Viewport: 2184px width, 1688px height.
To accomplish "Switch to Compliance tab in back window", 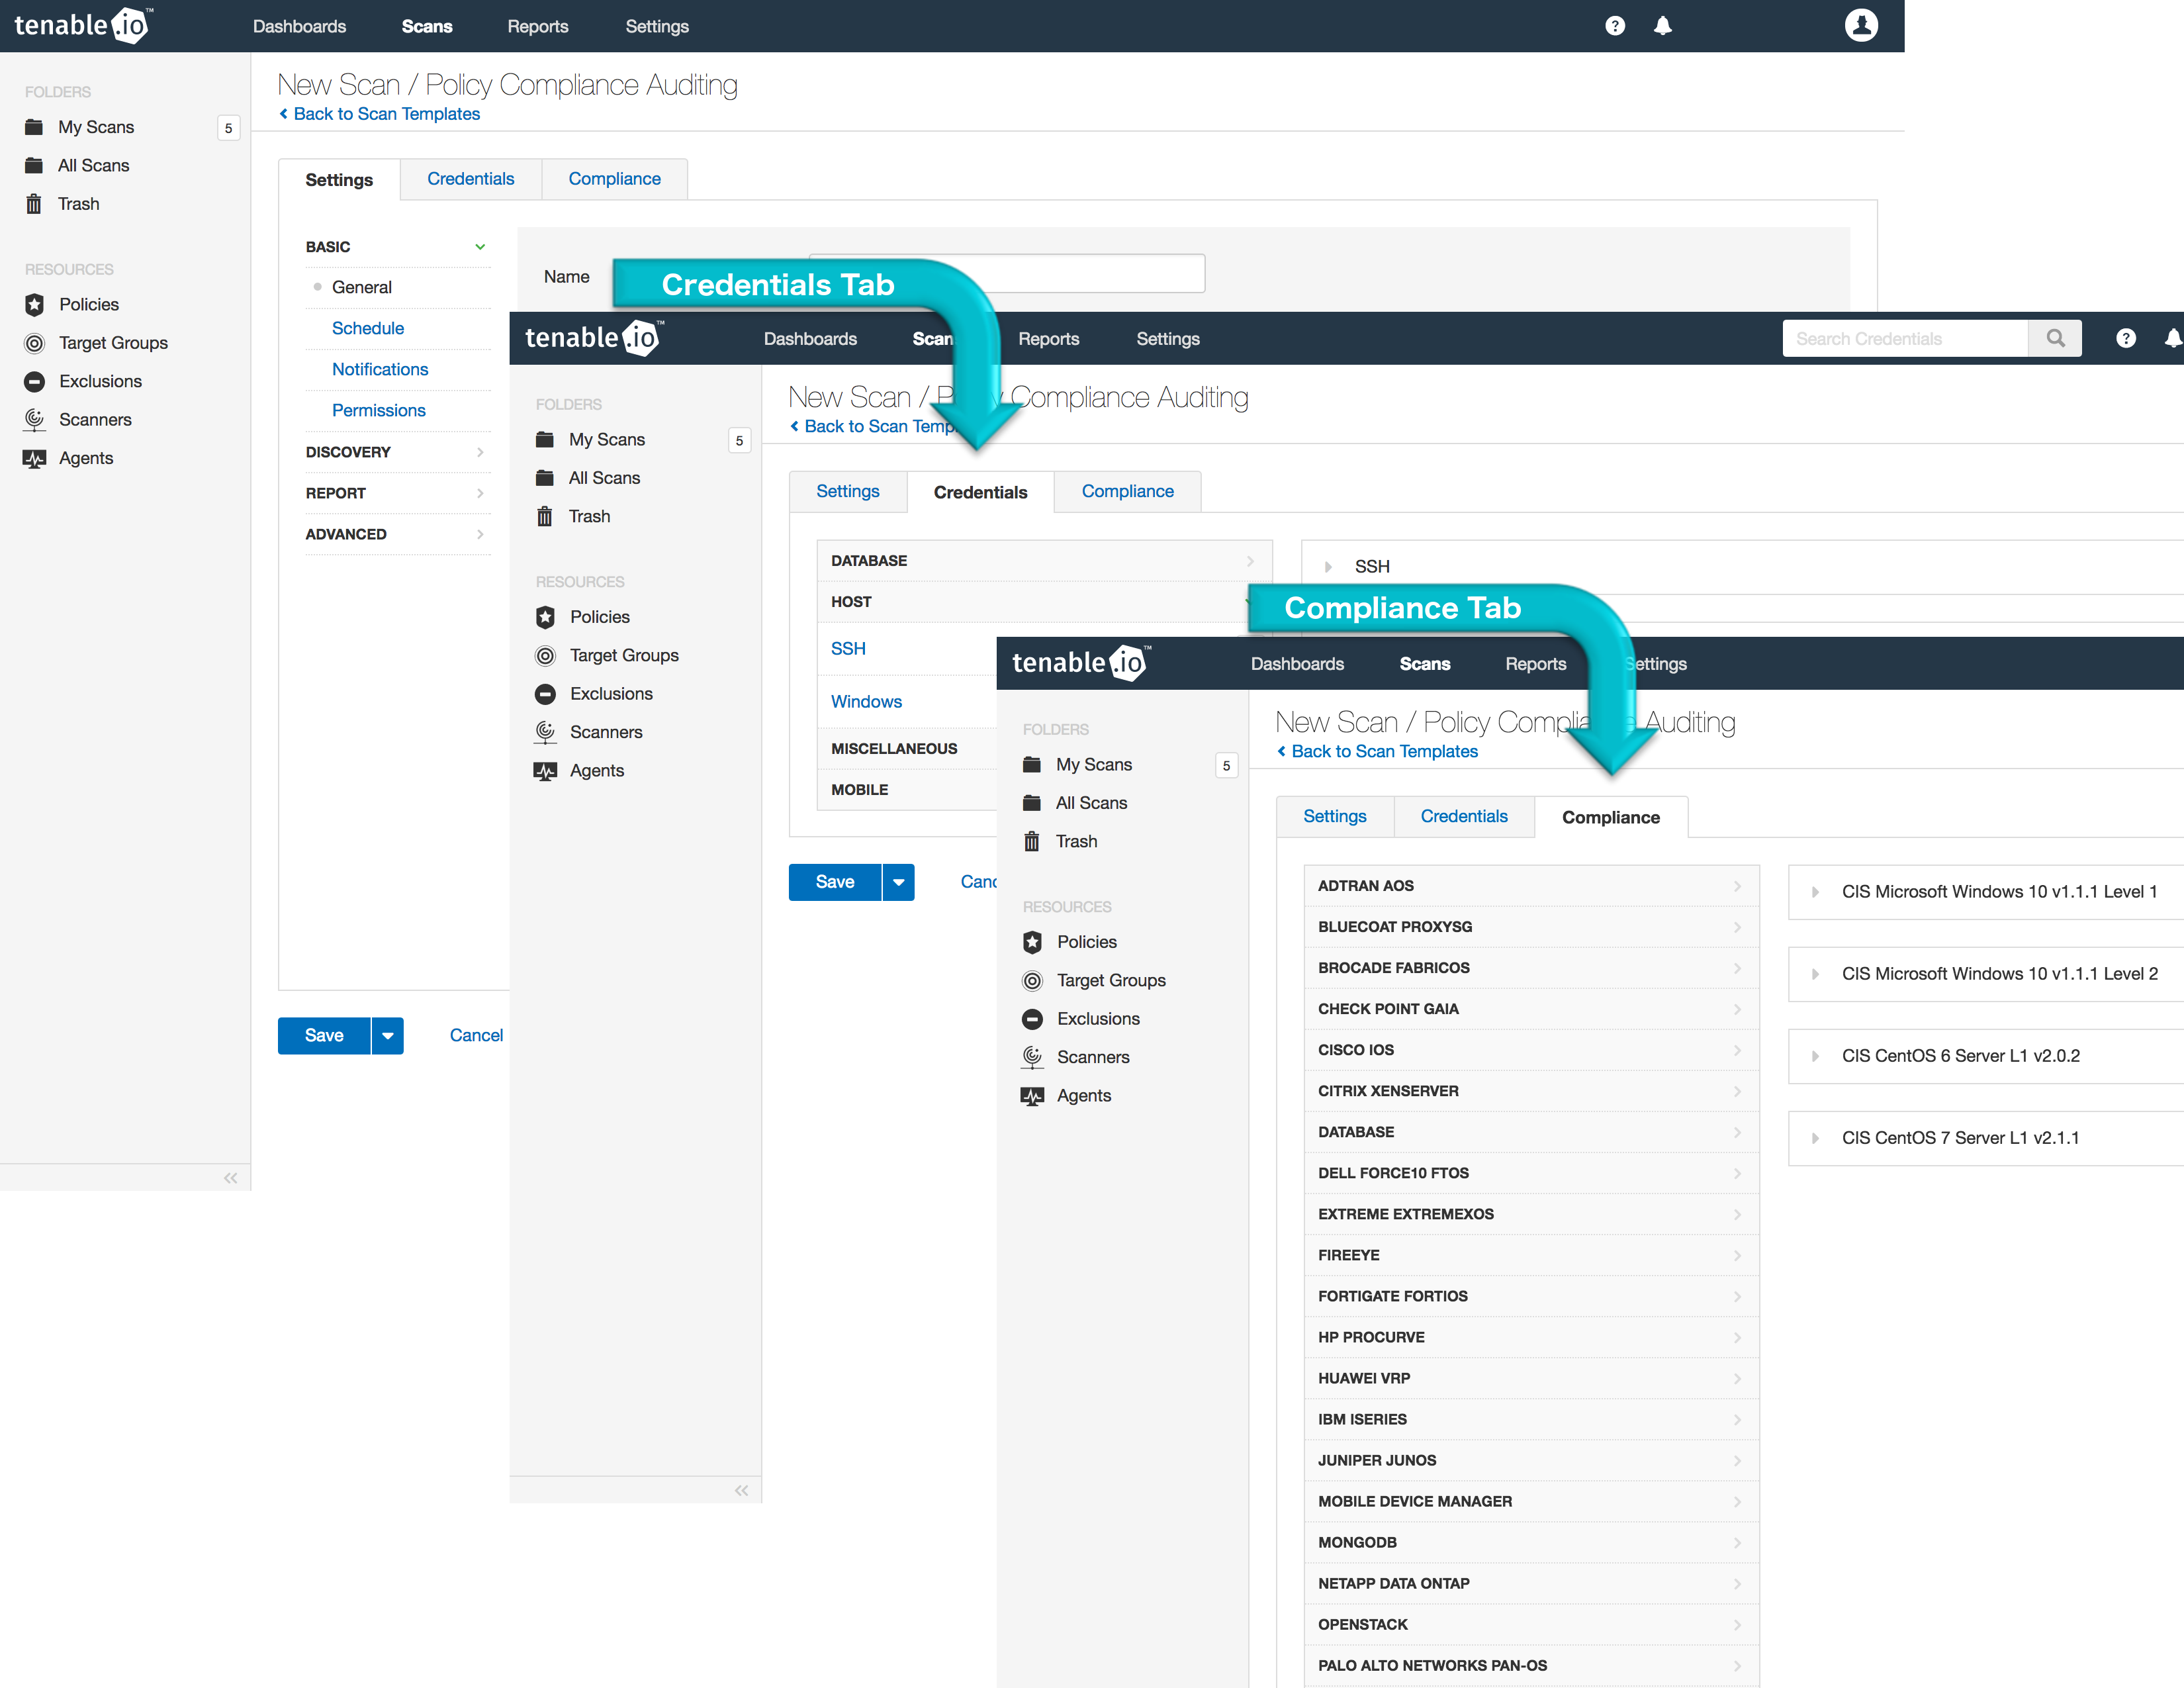I will (x=614, y=179).
